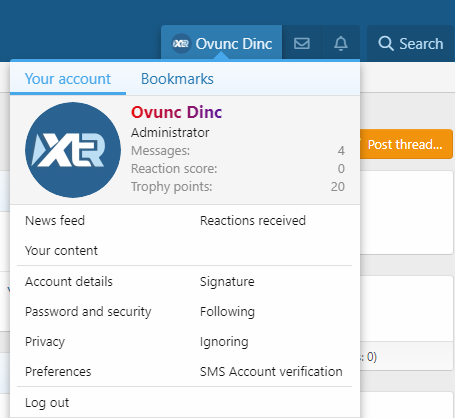The image size is (455, 418).
Task: Open News feed
Action: pos(55,221)
